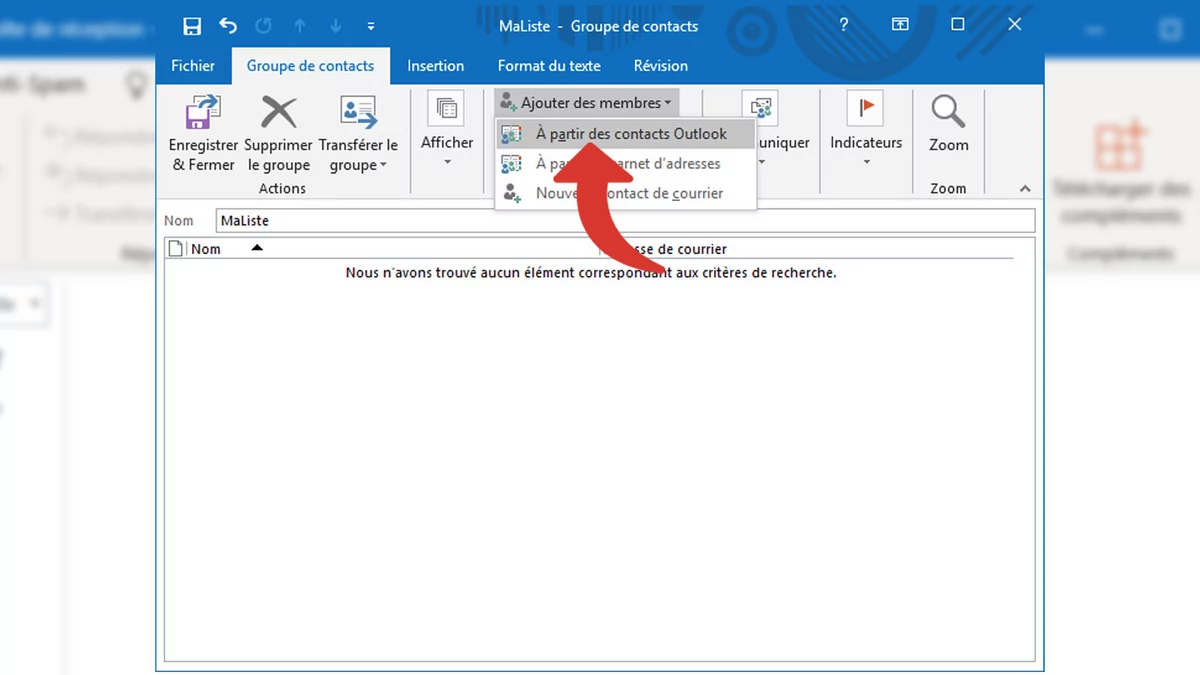Choose Nouveau contact de courrier option
The width and height of the screenshot is (1200, 675).
[x=628, y=193]
